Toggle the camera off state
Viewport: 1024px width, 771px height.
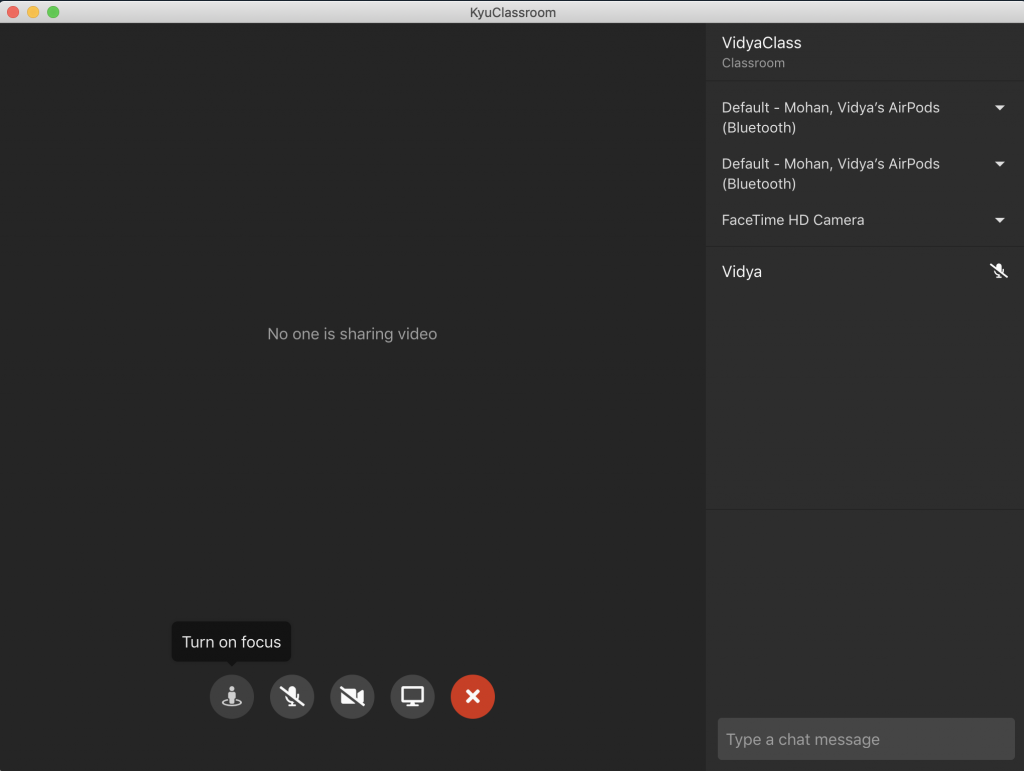[x=351, y=697]
